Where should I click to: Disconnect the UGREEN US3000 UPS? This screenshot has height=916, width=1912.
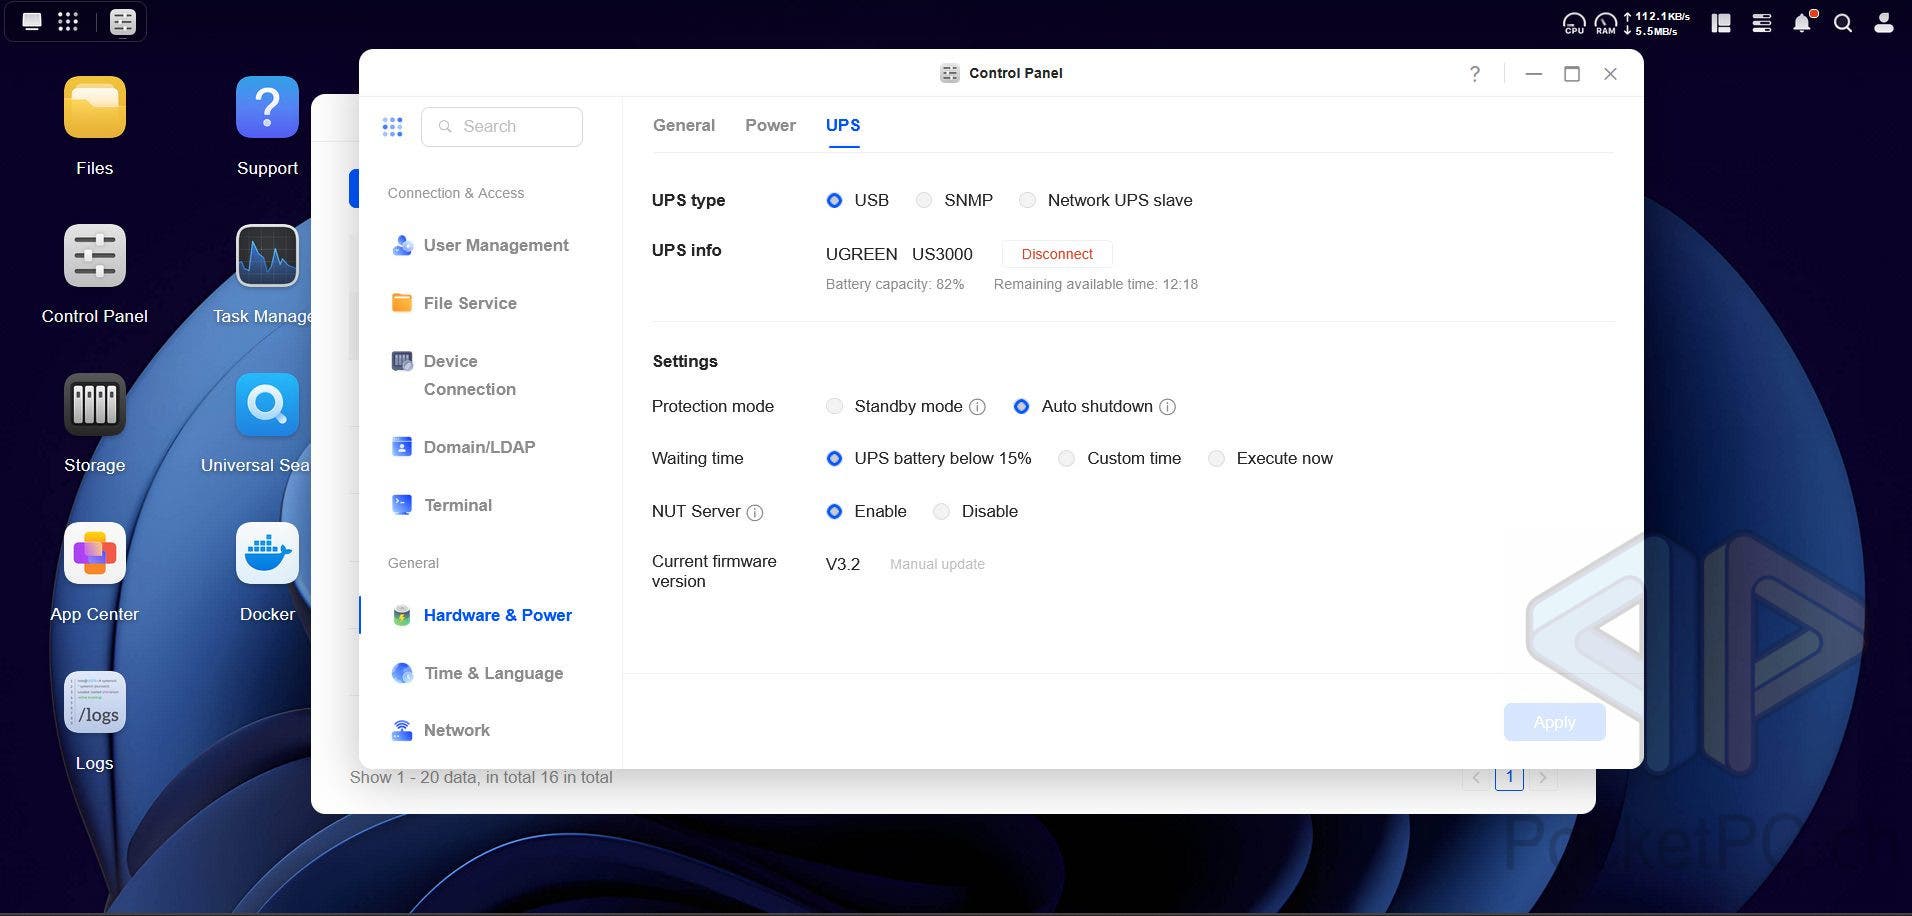[x=1056, y=254]
